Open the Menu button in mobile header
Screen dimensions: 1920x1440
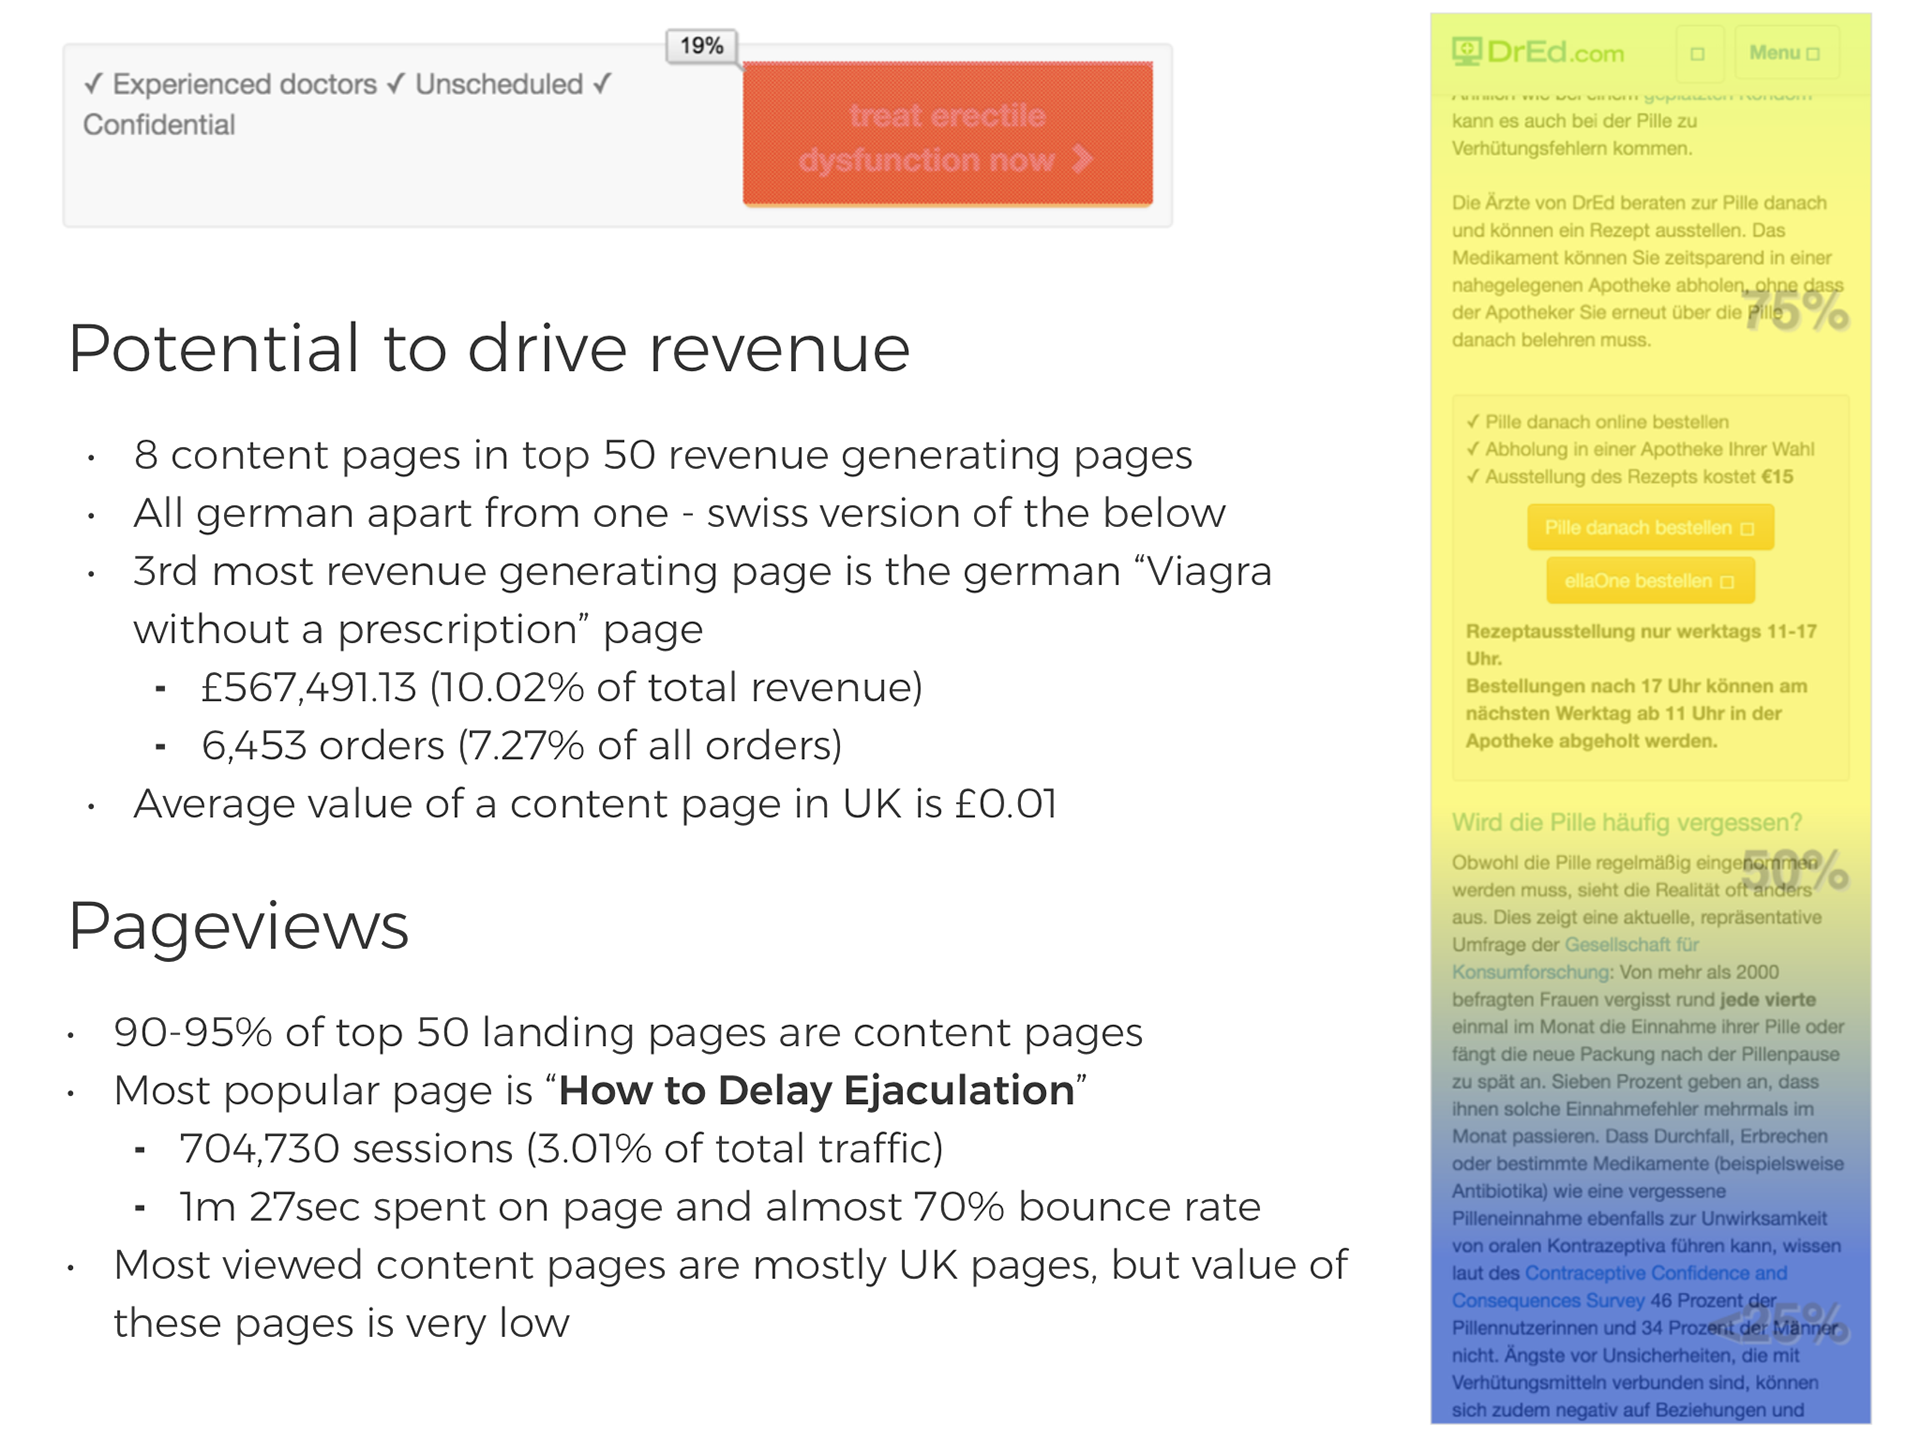coord(1785,53)
